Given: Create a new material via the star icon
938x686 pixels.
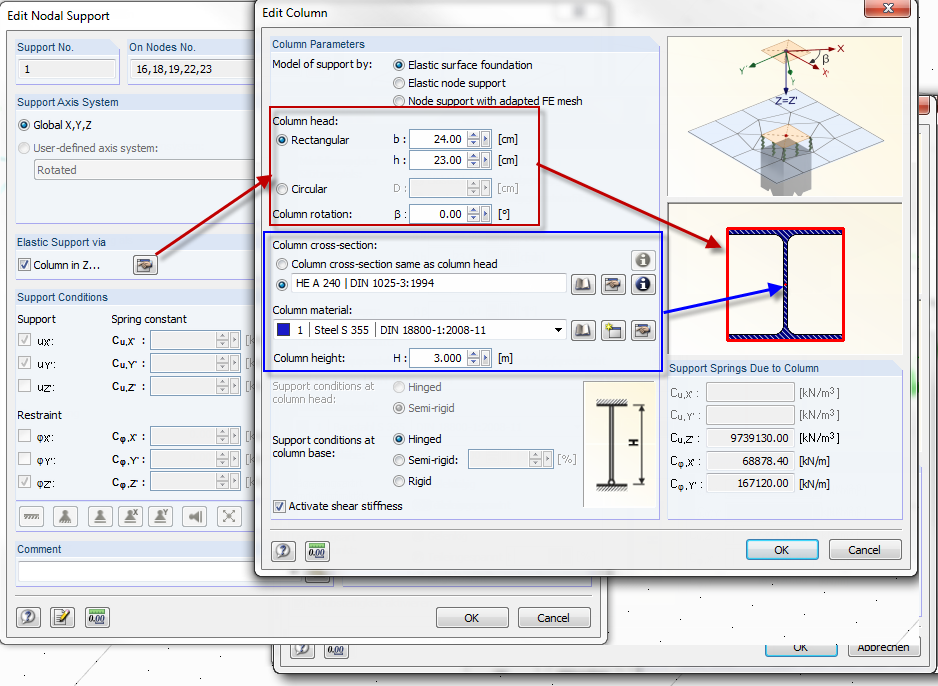Looking at the screenshot, I should tap(613, 329).
